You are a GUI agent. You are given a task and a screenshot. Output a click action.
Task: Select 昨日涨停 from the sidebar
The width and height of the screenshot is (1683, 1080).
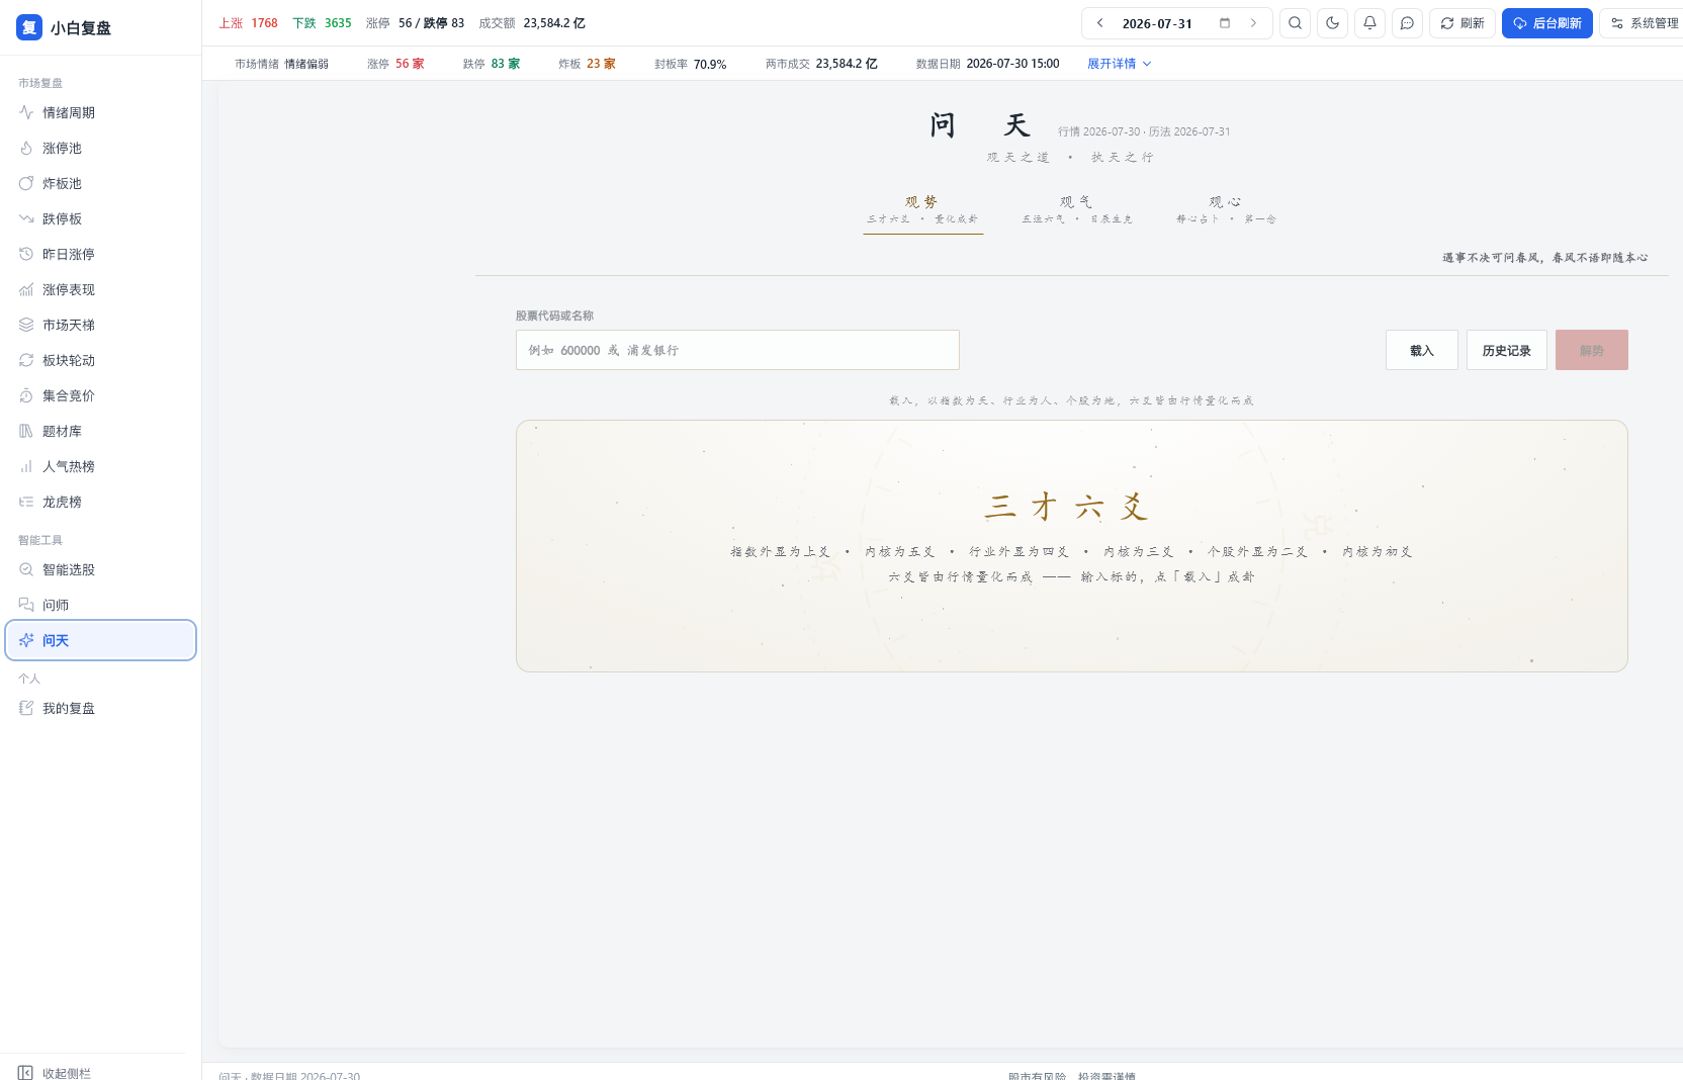[100, 254]
